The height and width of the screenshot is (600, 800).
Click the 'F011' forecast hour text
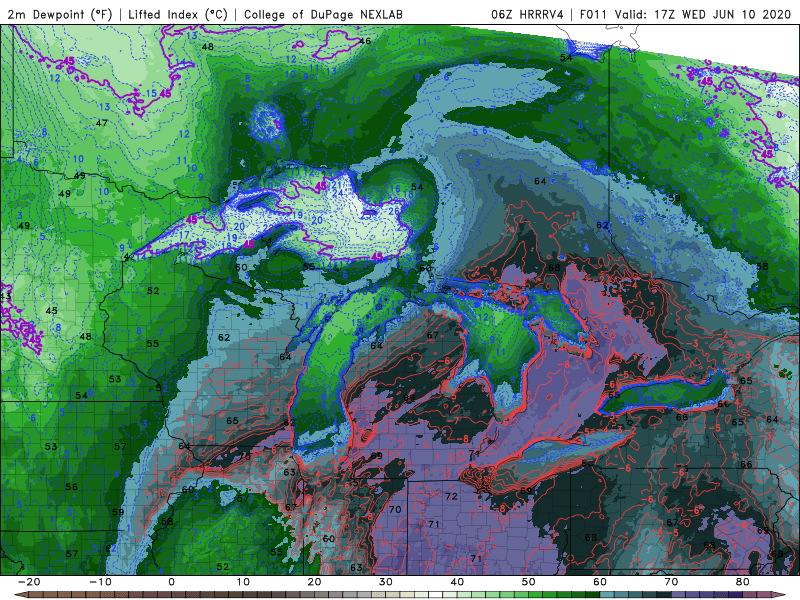[593, 14]
